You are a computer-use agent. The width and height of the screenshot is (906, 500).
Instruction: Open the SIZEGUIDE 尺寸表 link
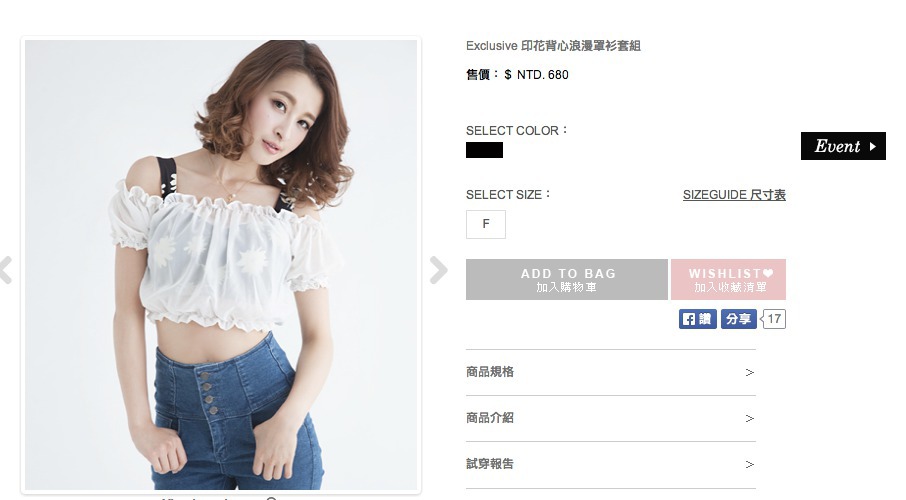pos(734,195)
